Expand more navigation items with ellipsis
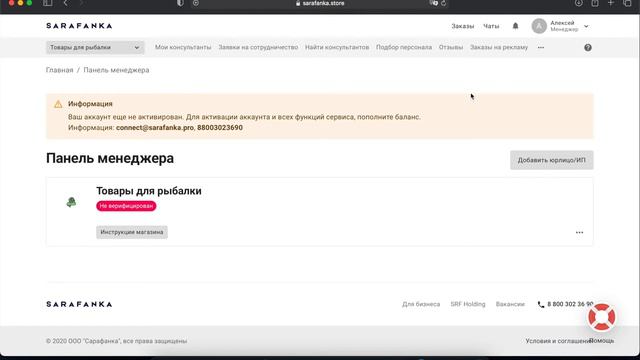Screen dimensions: 640x360 pos(541,47)
